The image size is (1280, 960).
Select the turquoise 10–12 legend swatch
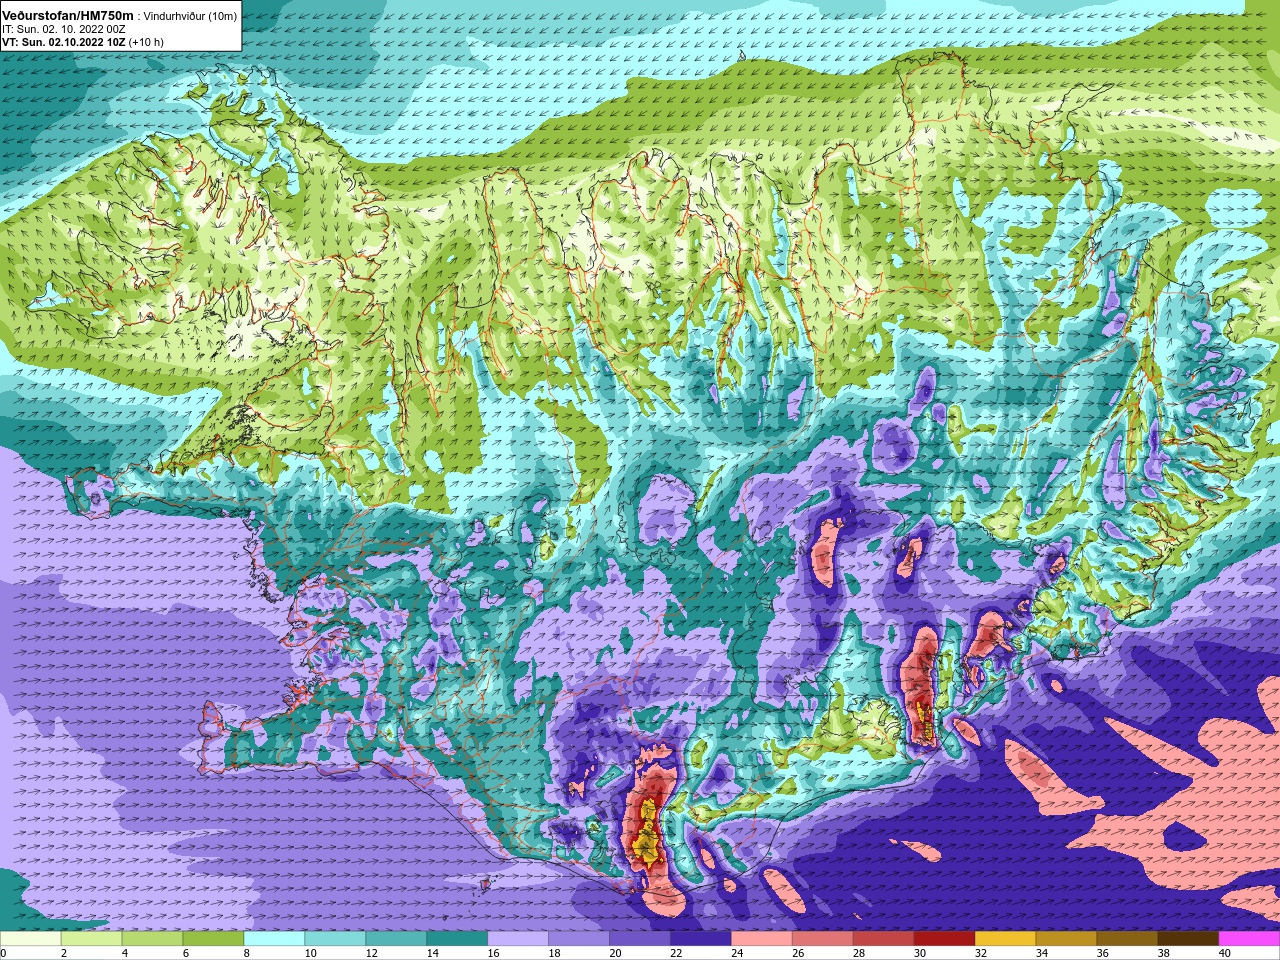(x=336, y=939)
